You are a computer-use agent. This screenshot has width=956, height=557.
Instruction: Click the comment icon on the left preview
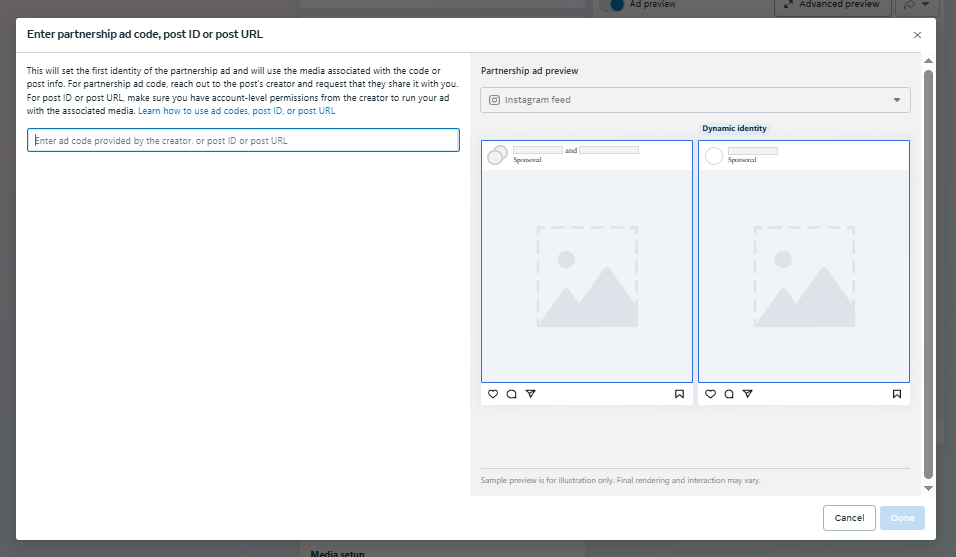511,394
